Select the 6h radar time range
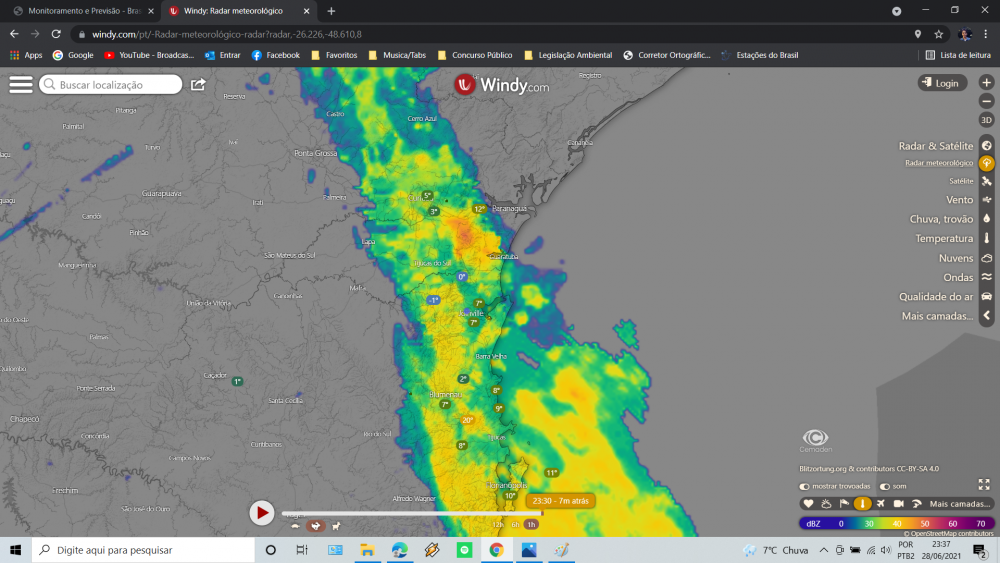Viewport: 1000px width, 563px height. pyautogui.click(x=515, y=525)
